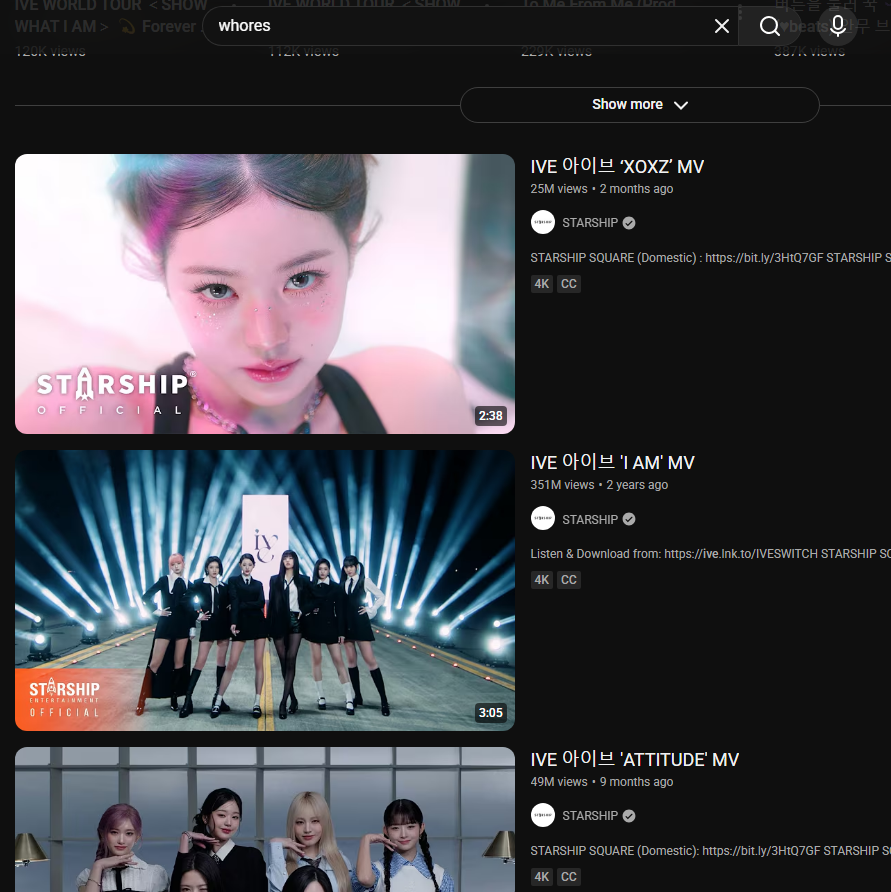The width and height of the screenshot is (891, 892).
Task: Click the title IVE 아이브 'XOXZ' MV
Action: pos(617,166)
